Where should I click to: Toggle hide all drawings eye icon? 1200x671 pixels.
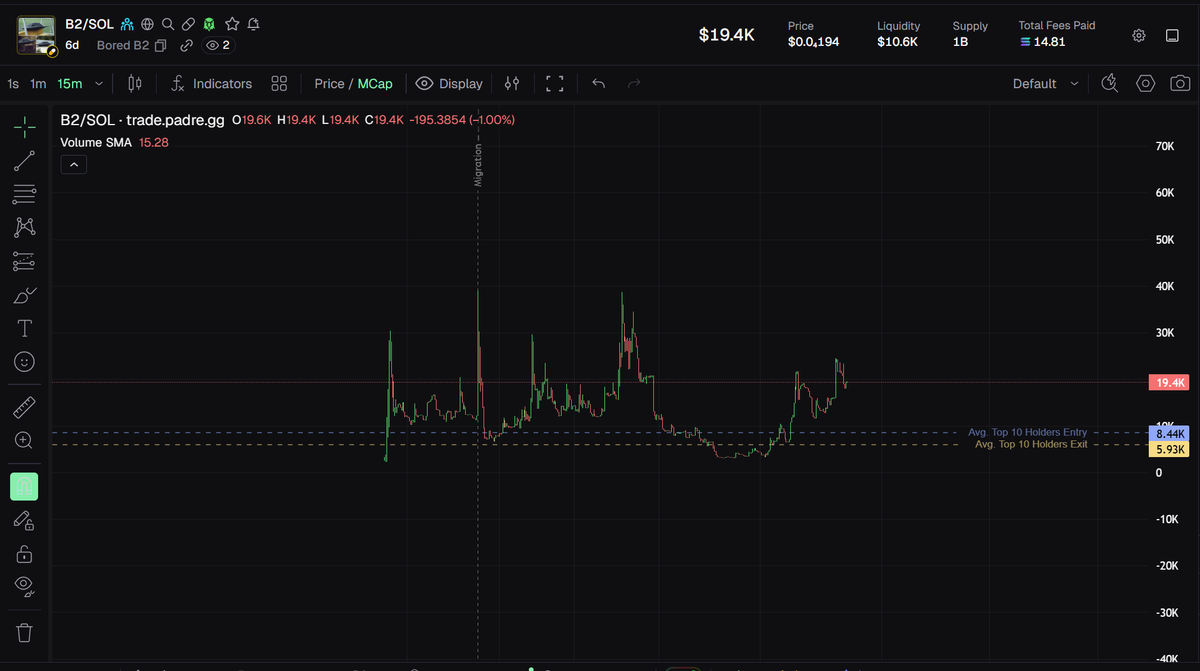[25, 585]
